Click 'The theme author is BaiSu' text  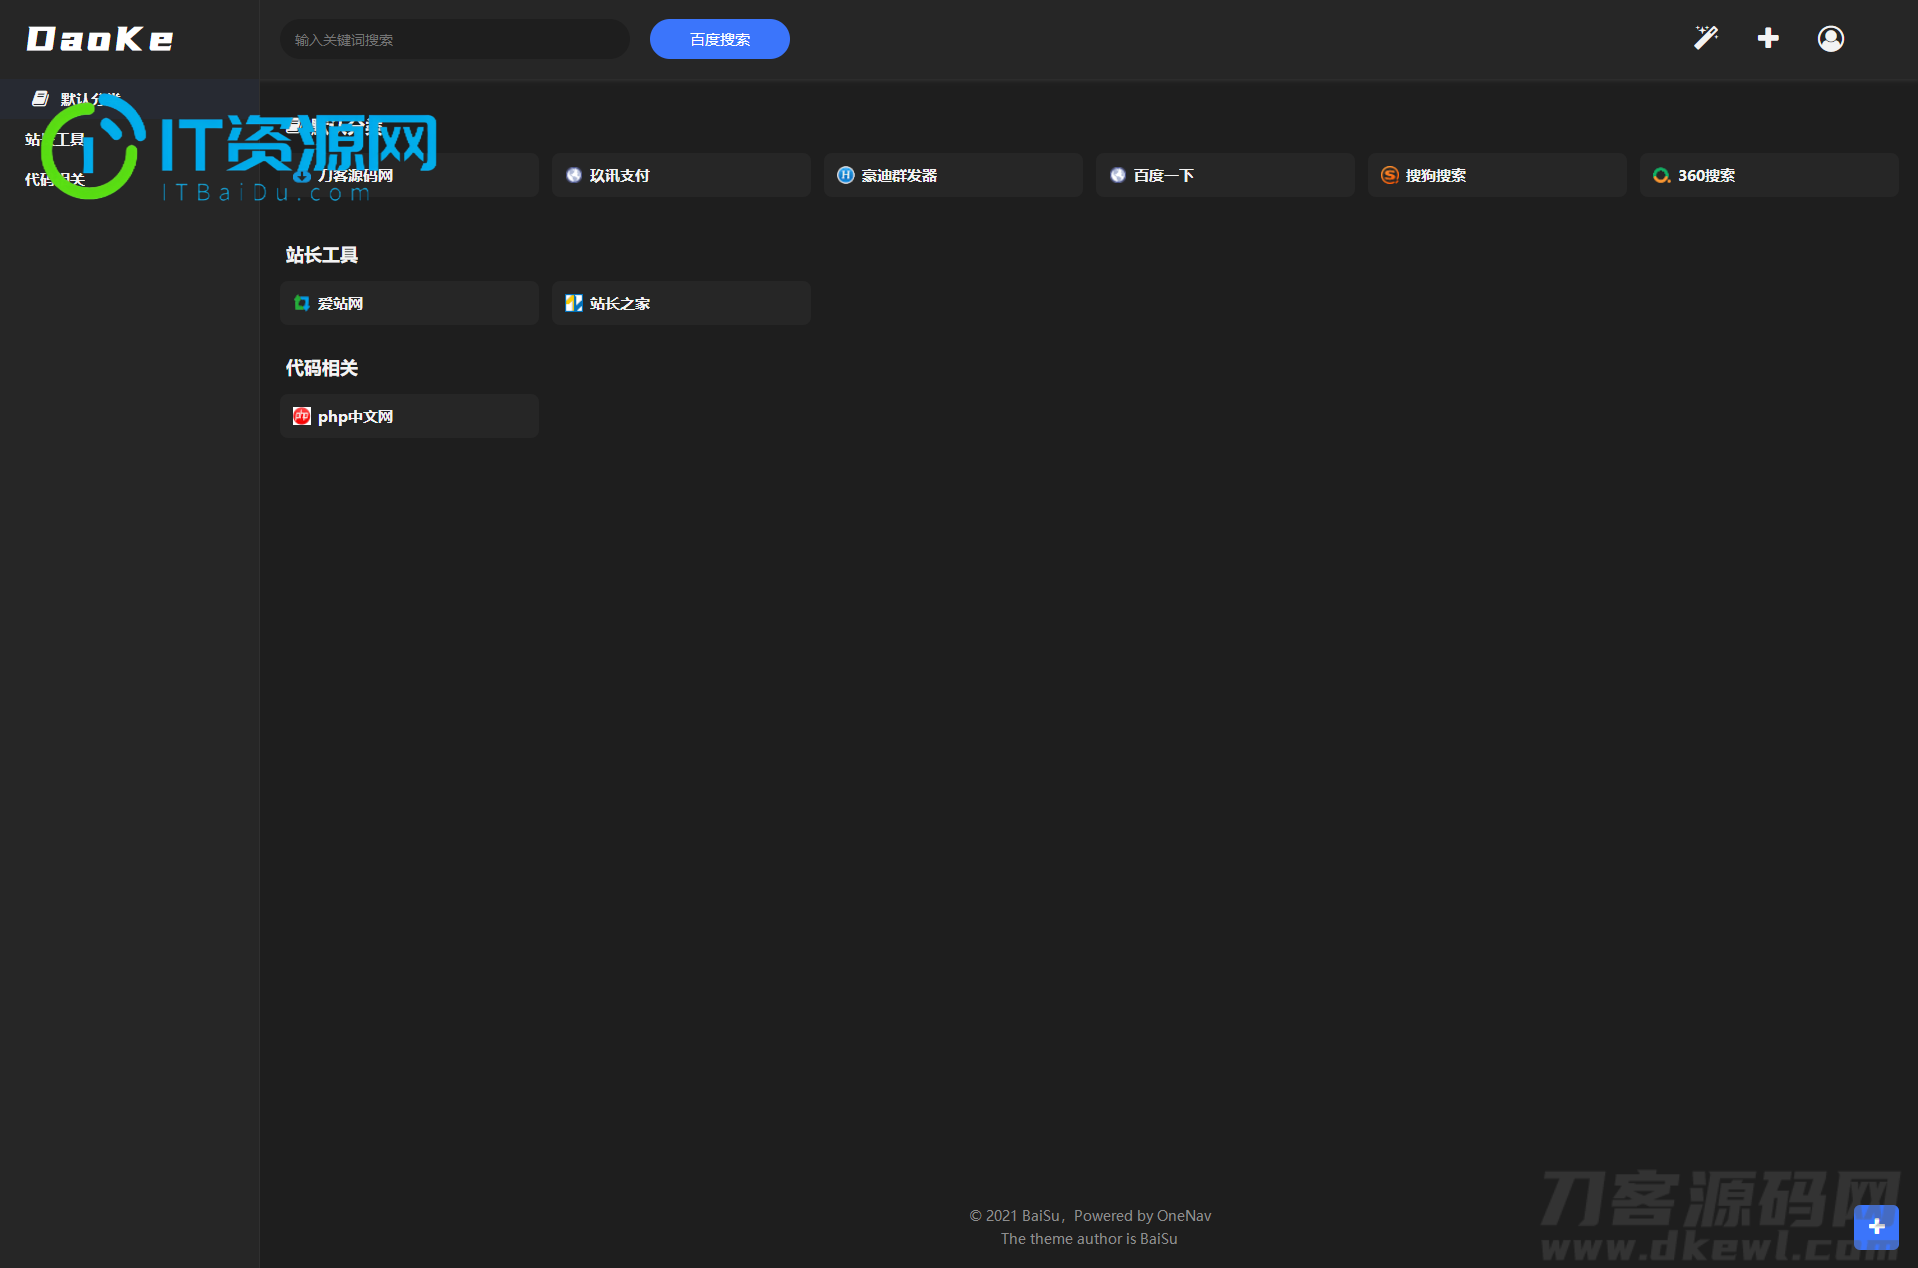(1089, 1239)
